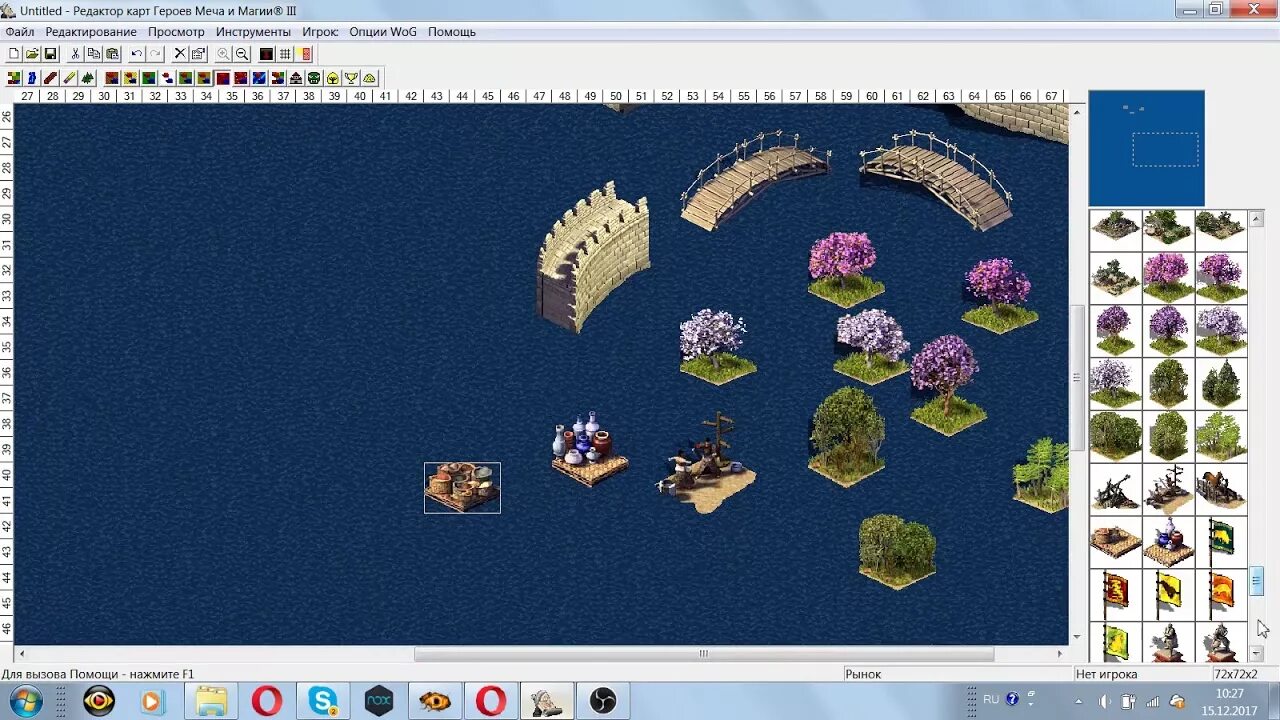Create a new map with New icon

[14, 54]
